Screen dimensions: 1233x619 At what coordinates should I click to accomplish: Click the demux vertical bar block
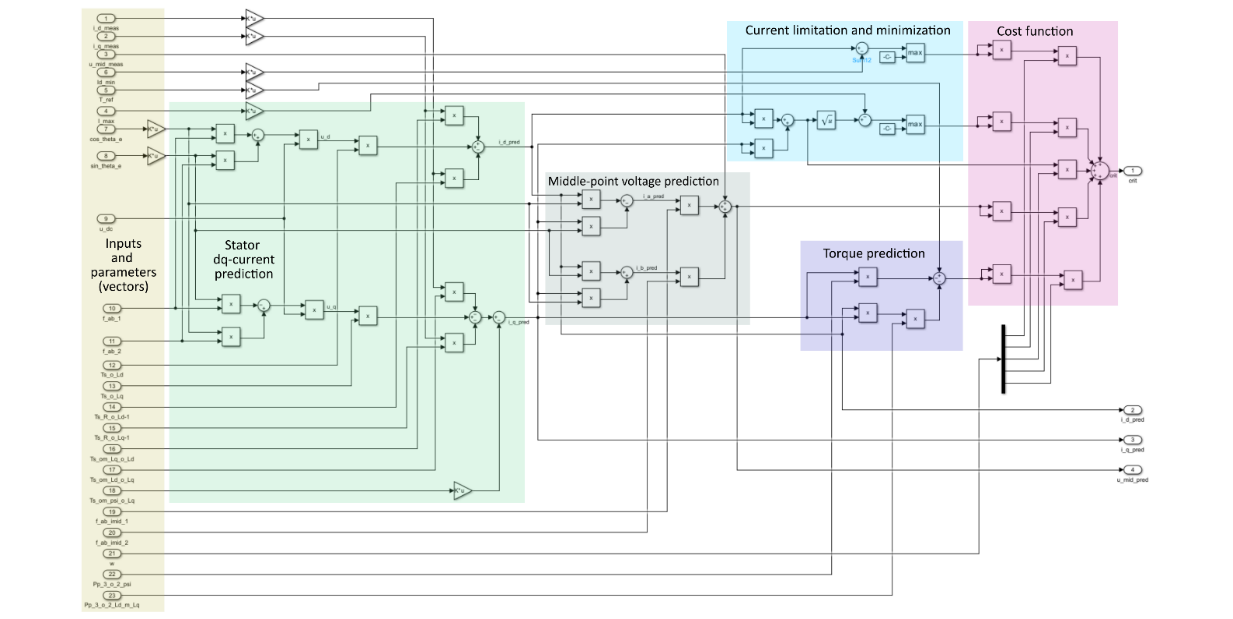pos(1002,359)
